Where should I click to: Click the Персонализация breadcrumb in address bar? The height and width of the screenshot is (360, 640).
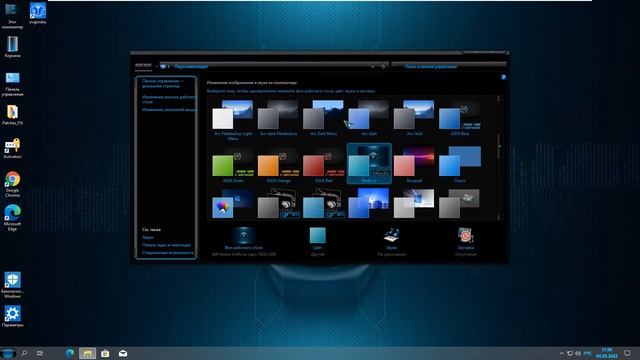191,66
